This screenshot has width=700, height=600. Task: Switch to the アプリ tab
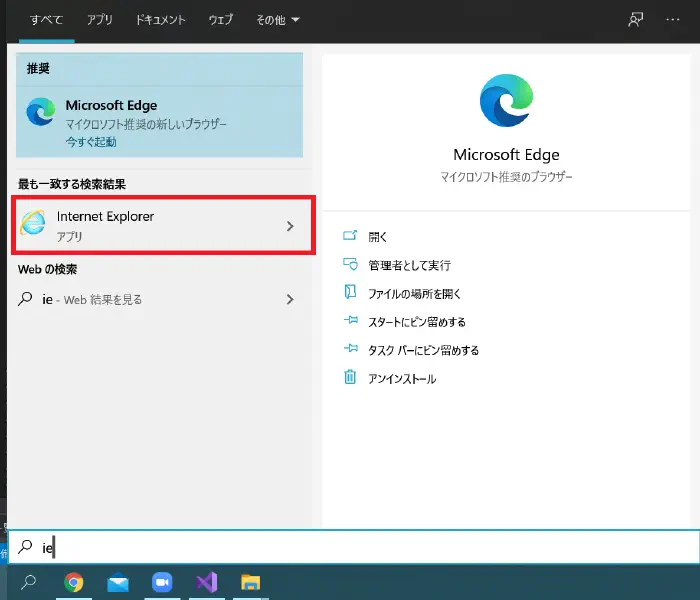click(x=100, y=20)
